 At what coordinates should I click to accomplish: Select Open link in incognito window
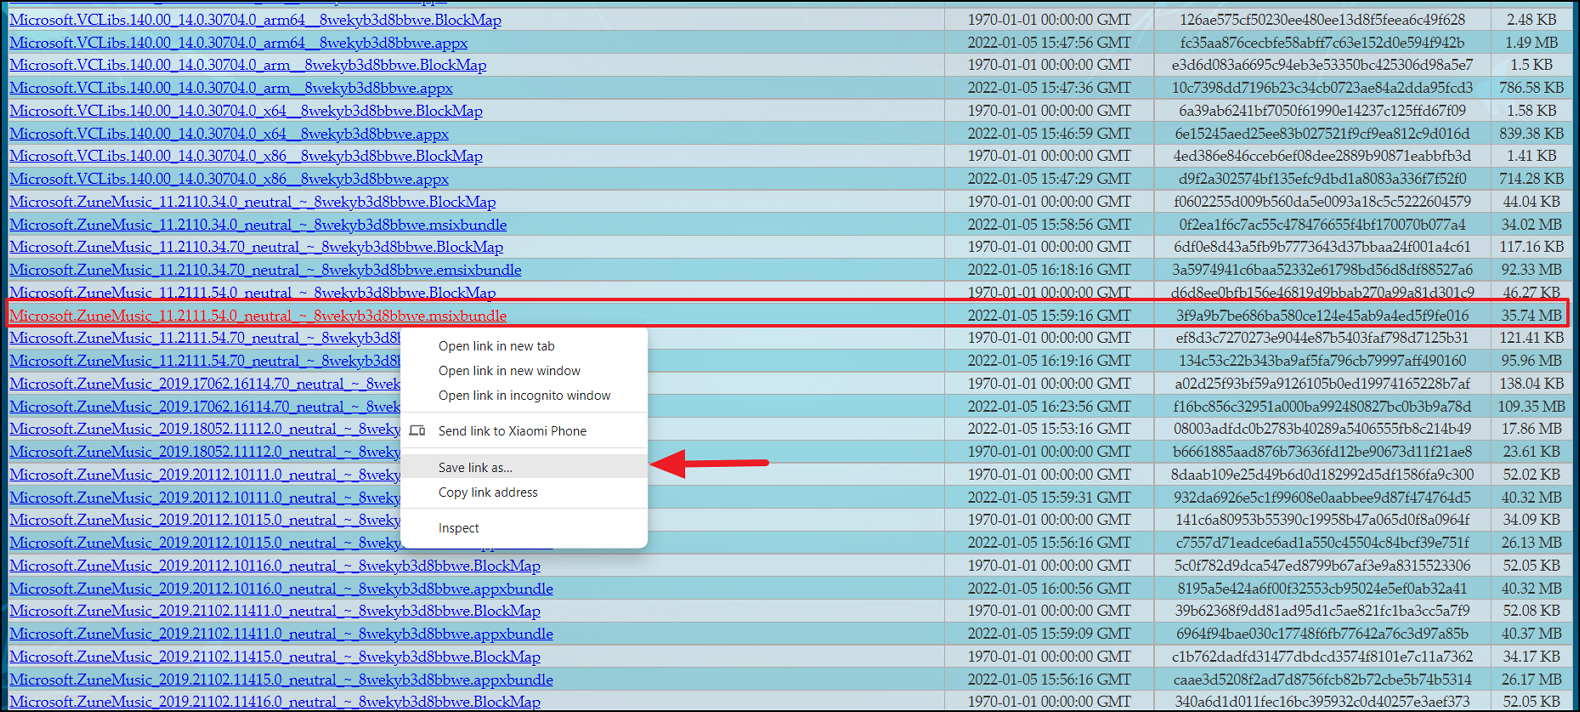click(x=524, y=396)
